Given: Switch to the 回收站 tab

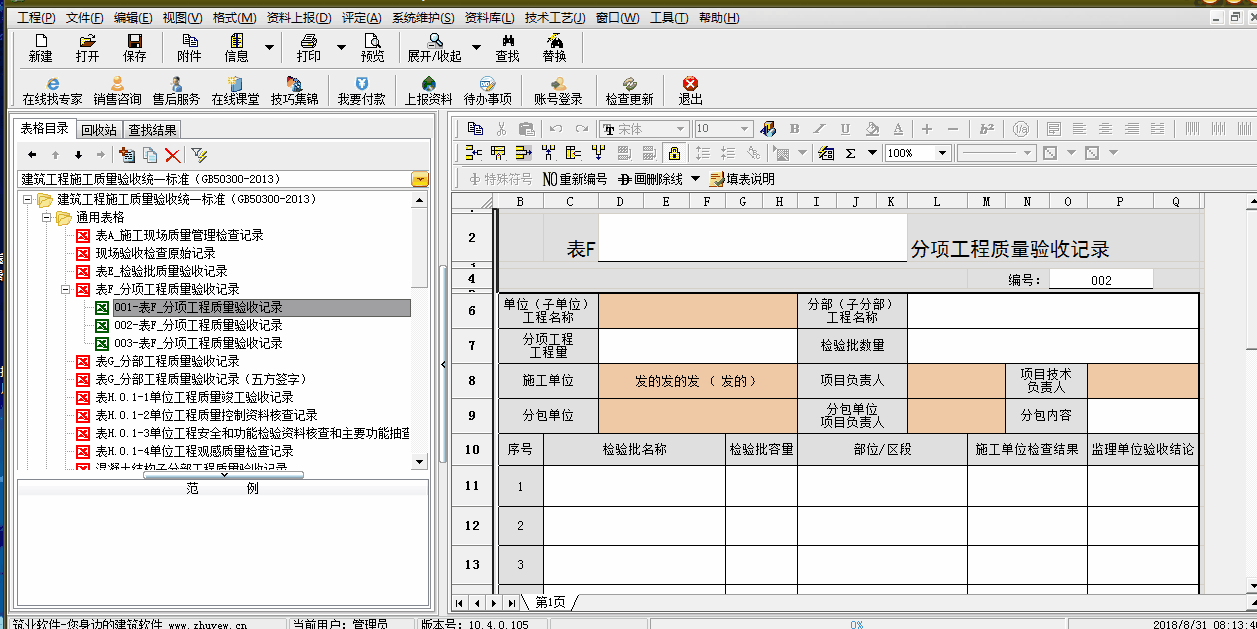Looking at the screenshot, I should coord(99,130).
